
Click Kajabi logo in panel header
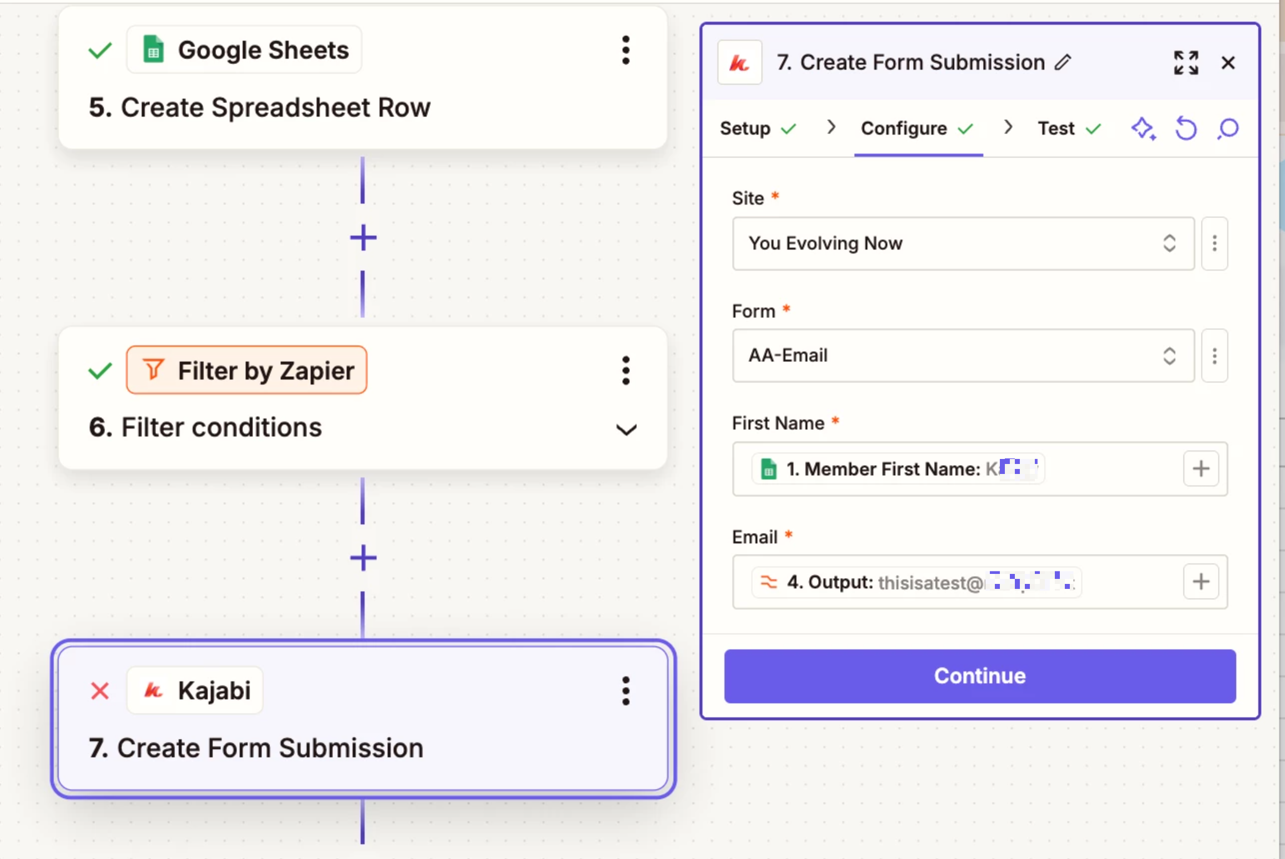pyautogui.click(x=740, y=63)
